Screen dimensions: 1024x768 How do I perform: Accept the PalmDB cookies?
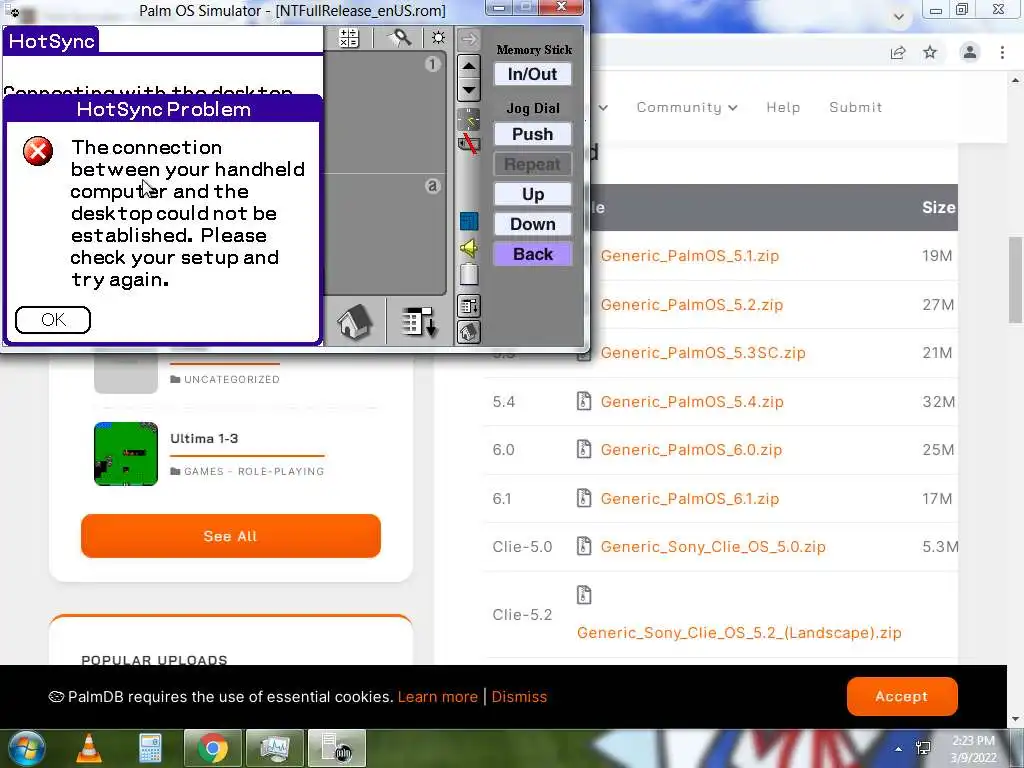(902, 696)
